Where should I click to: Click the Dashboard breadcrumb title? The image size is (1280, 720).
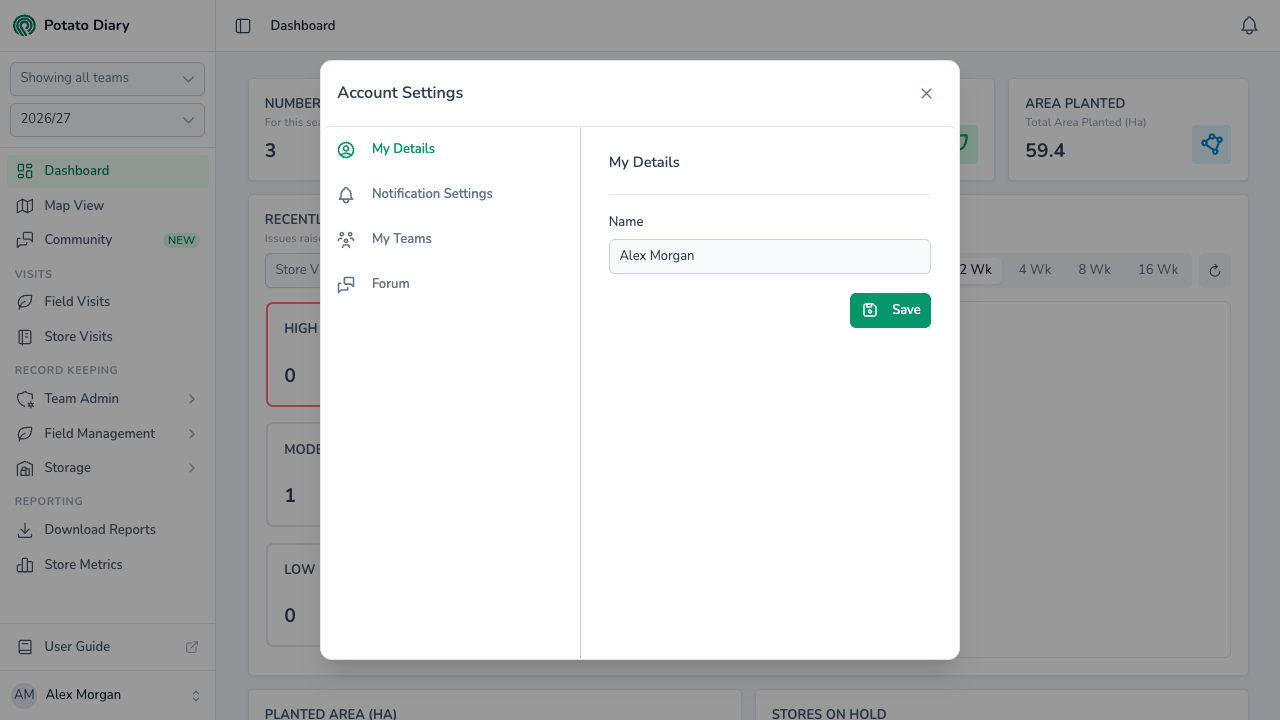303,26
